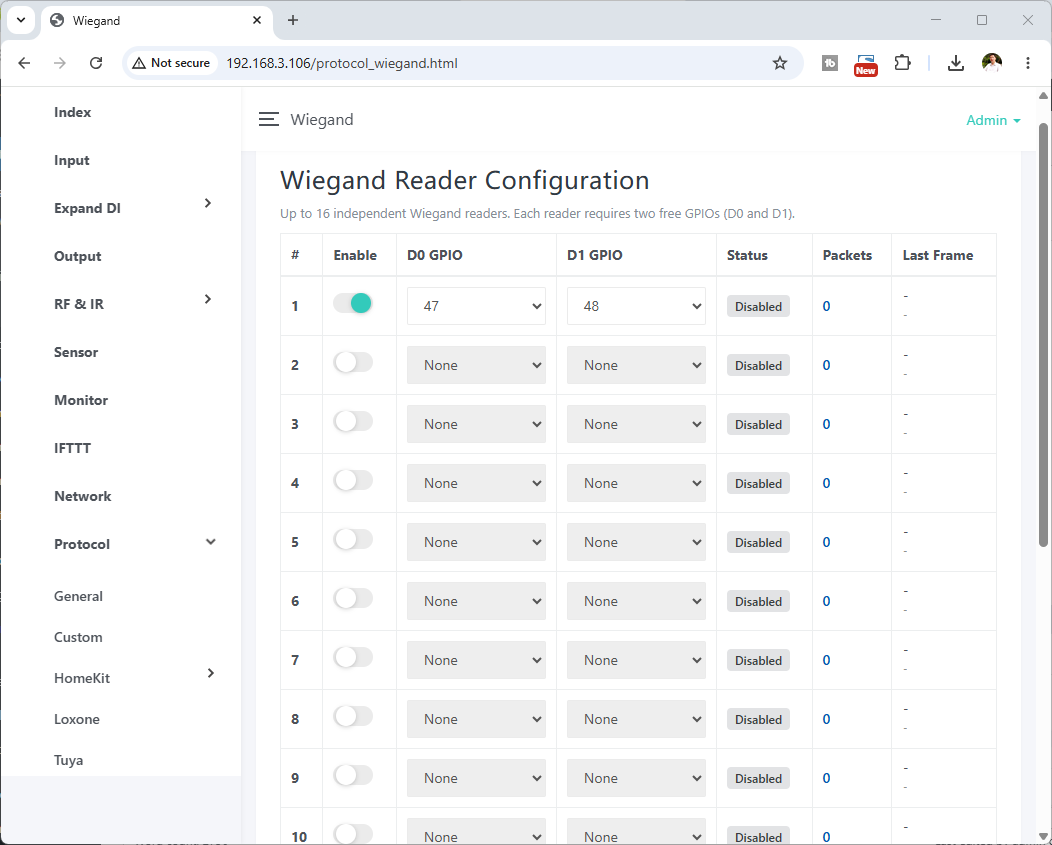
Task: Open reader 7 D1 GPIO dropdown
Action: point(636,660)
